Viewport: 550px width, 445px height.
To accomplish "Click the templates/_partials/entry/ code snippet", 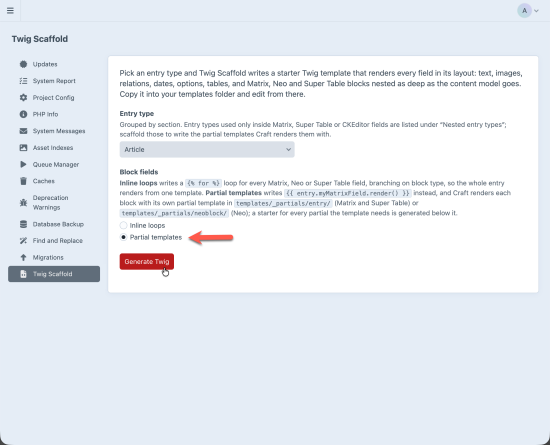I will pyautogui.click(x=283, y=203).
